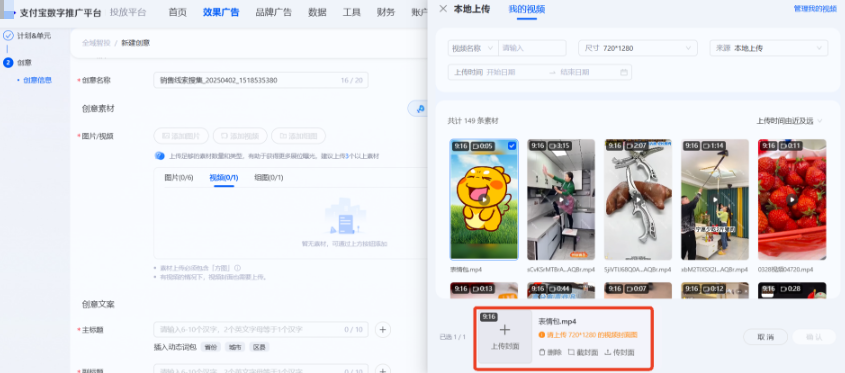Screen dimensions: 845x373
Task: Click 投放平台 beside the platform logo
Action: 128,12
